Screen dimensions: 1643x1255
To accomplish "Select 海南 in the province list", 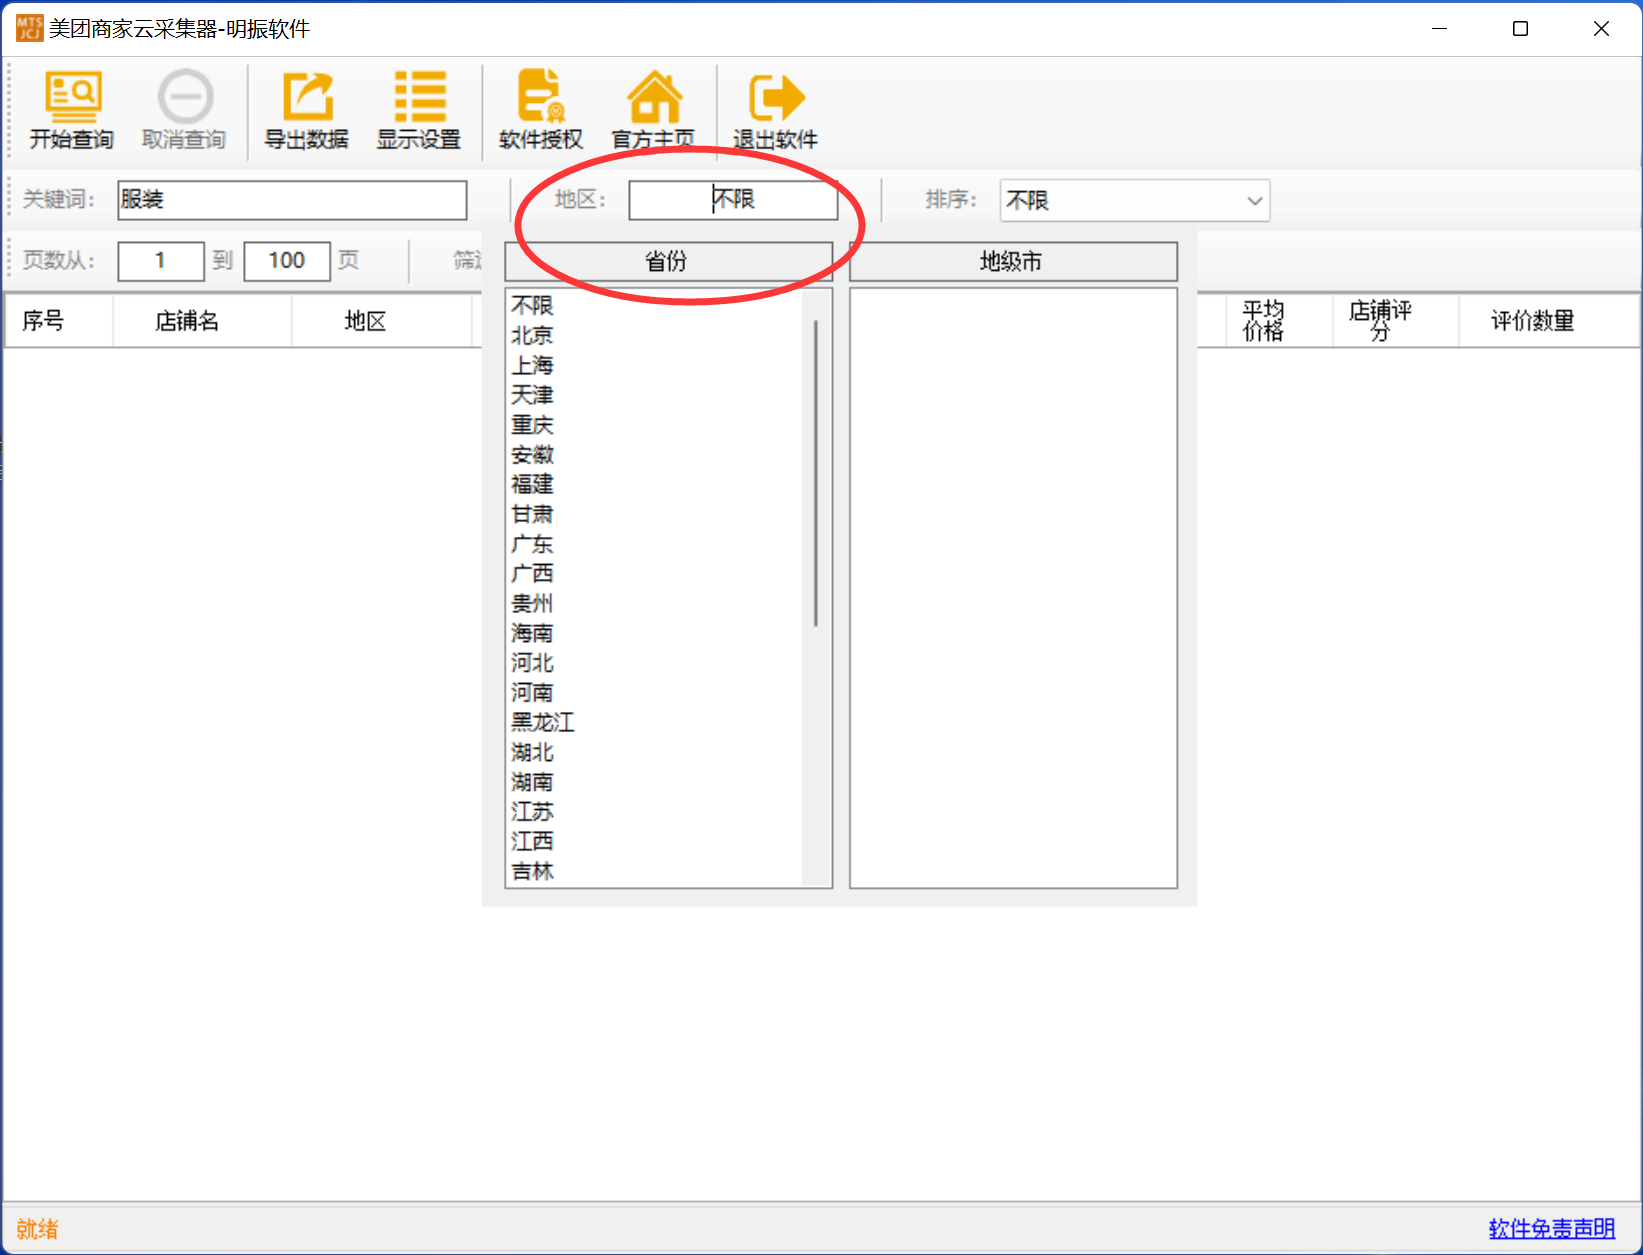I will point(533,633).
